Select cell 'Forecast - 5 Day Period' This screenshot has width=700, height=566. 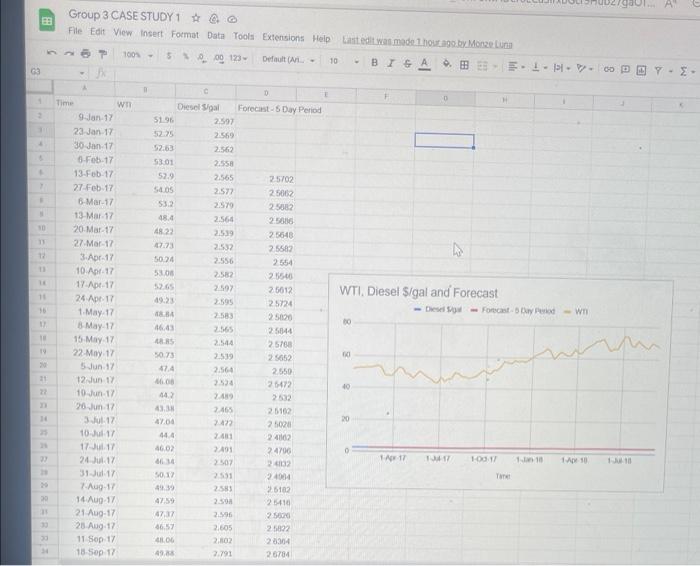[279, 109]
